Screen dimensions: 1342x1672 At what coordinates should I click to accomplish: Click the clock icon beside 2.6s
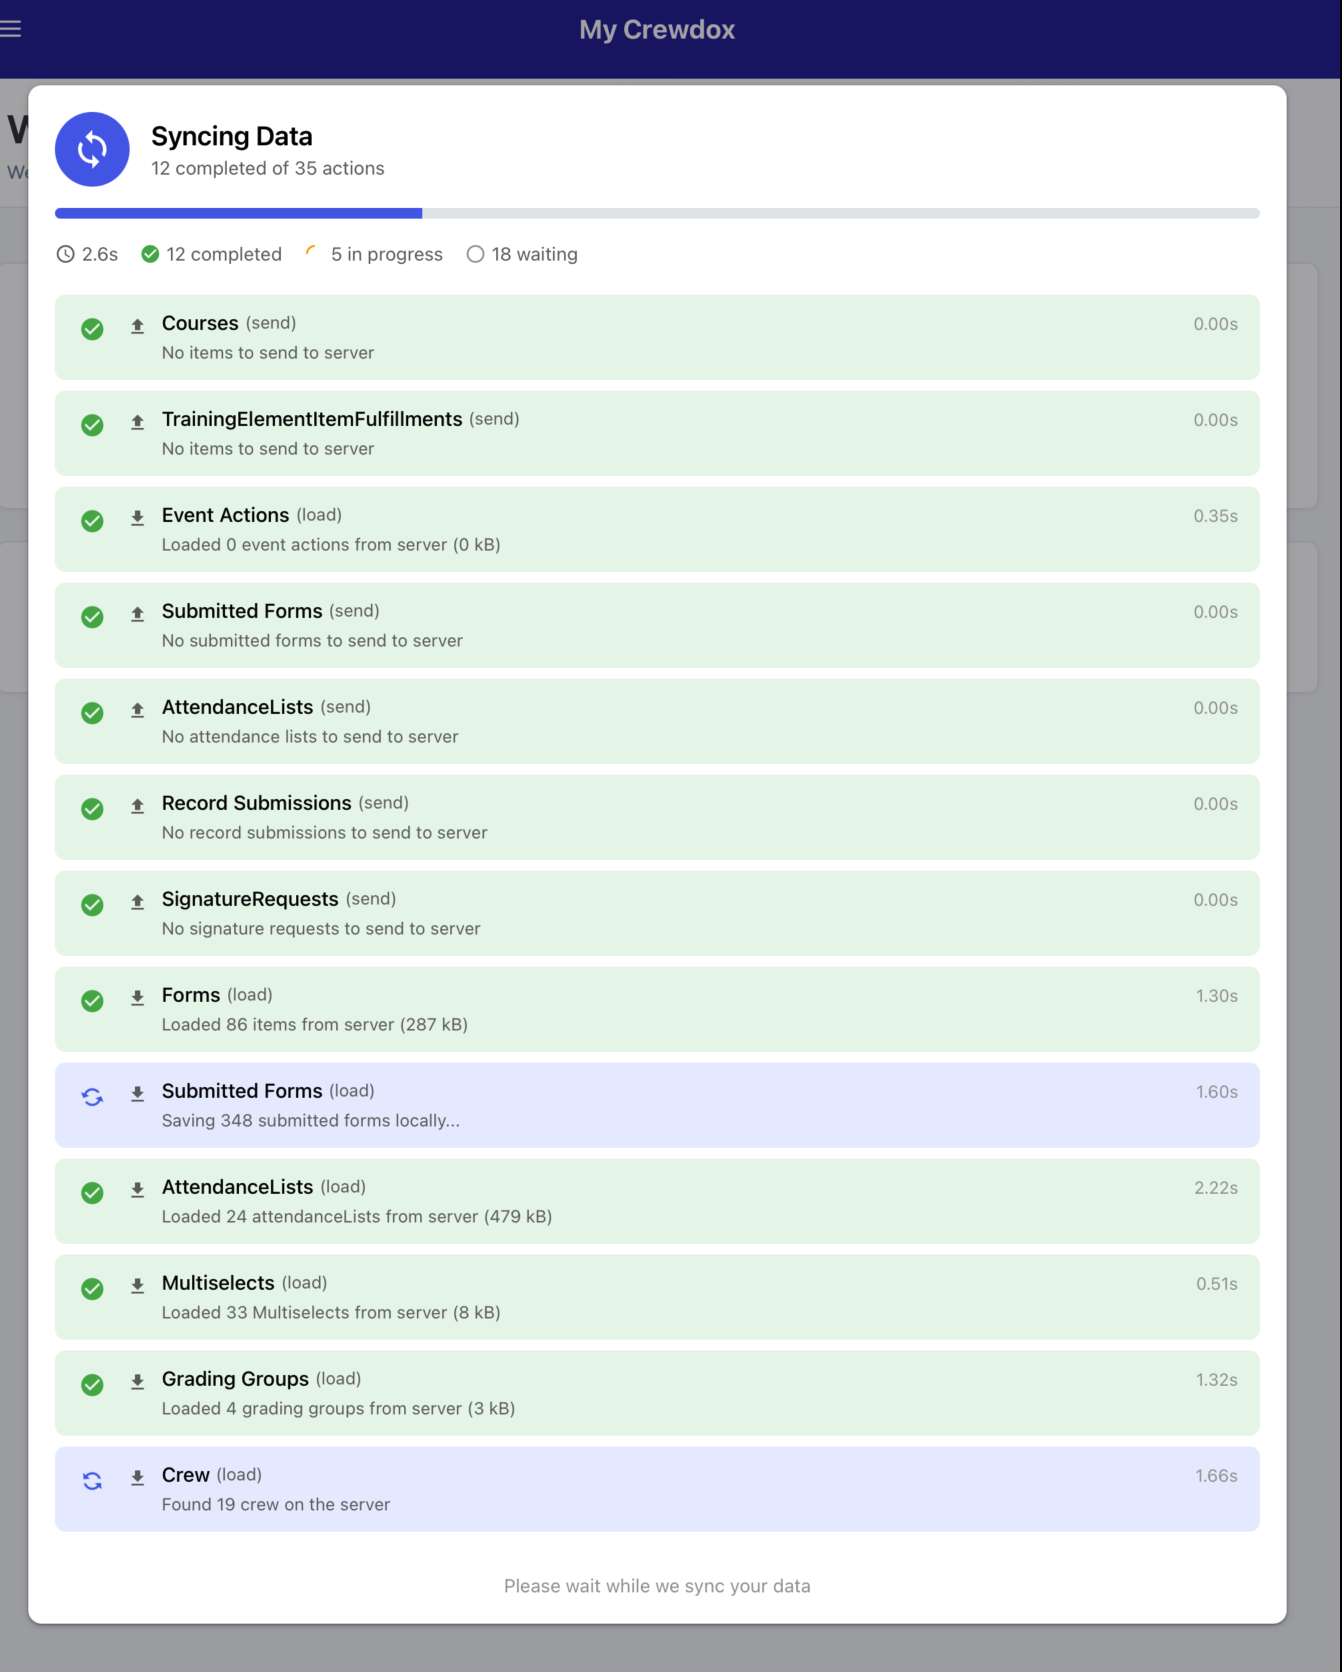click(x=65, y=254)
